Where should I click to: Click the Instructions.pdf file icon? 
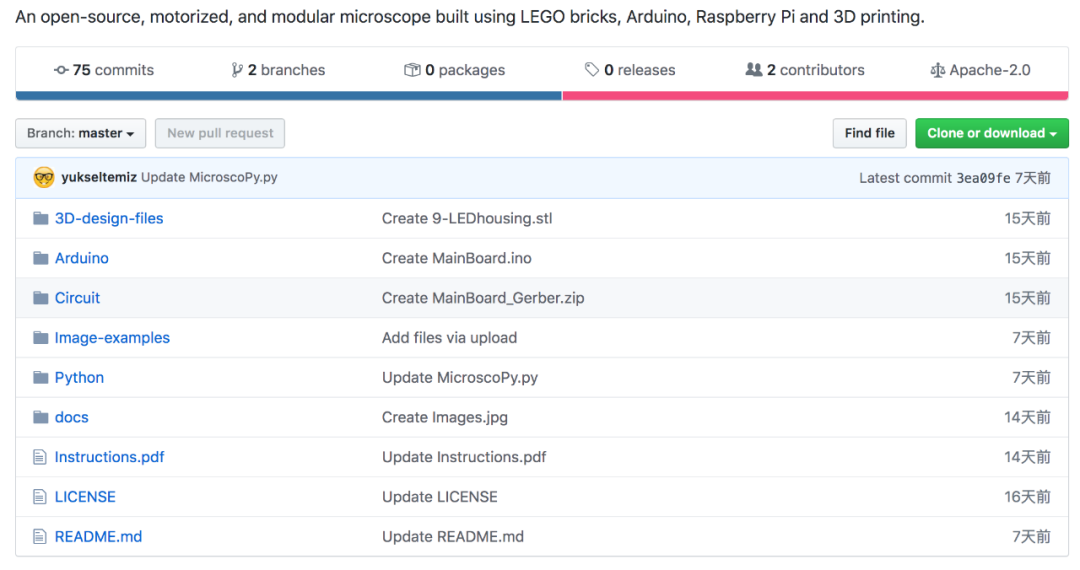coord(40,457)
